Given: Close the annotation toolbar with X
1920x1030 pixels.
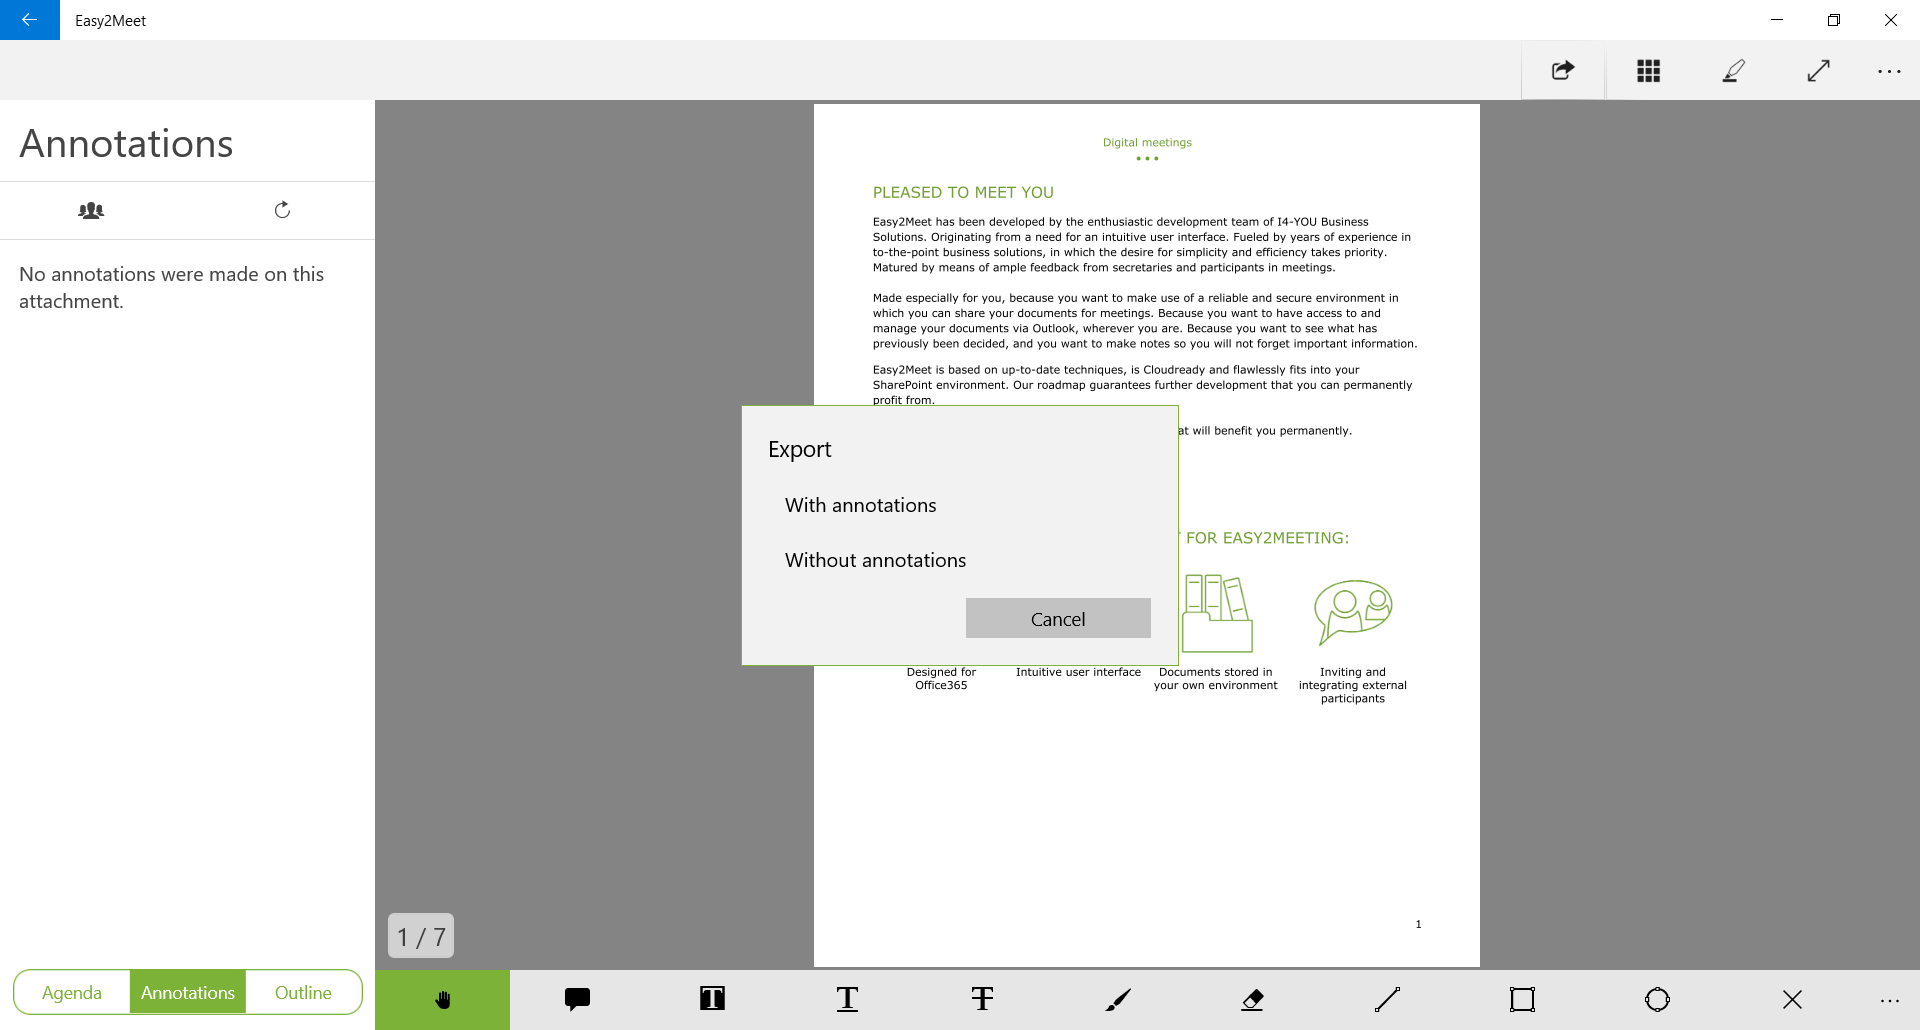Looking at the screenshot, I should click(1792, 999).
